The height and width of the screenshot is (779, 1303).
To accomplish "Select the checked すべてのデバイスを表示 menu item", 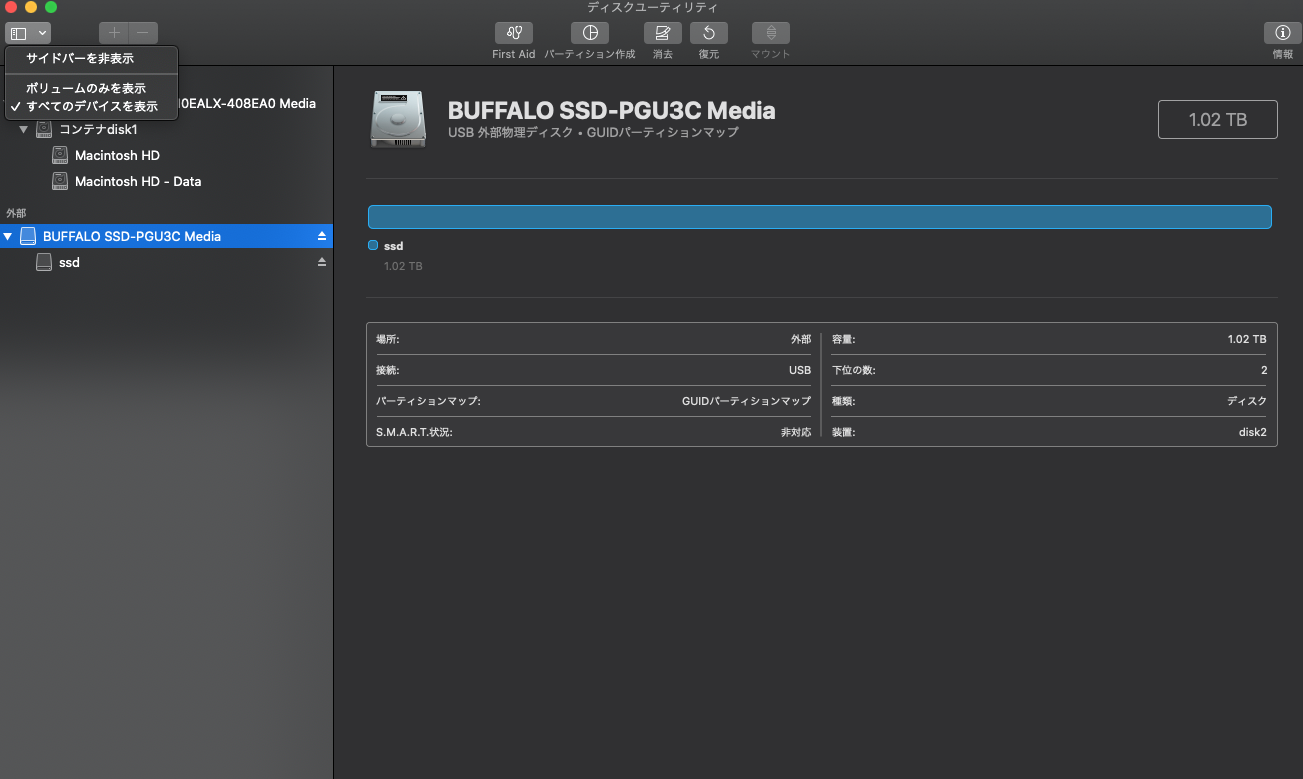I will (91, 106).
